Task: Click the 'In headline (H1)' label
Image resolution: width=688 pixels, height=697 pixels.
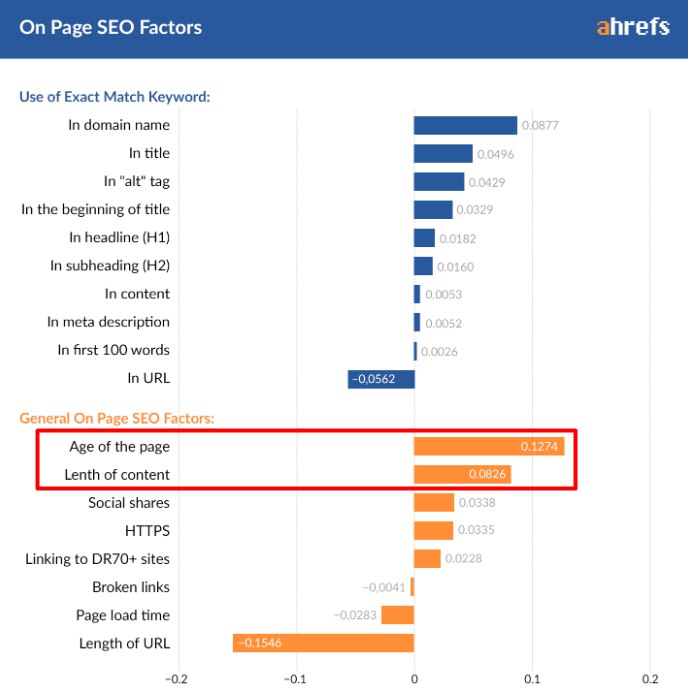Action: pyautogui.click(x=120, y=237)
